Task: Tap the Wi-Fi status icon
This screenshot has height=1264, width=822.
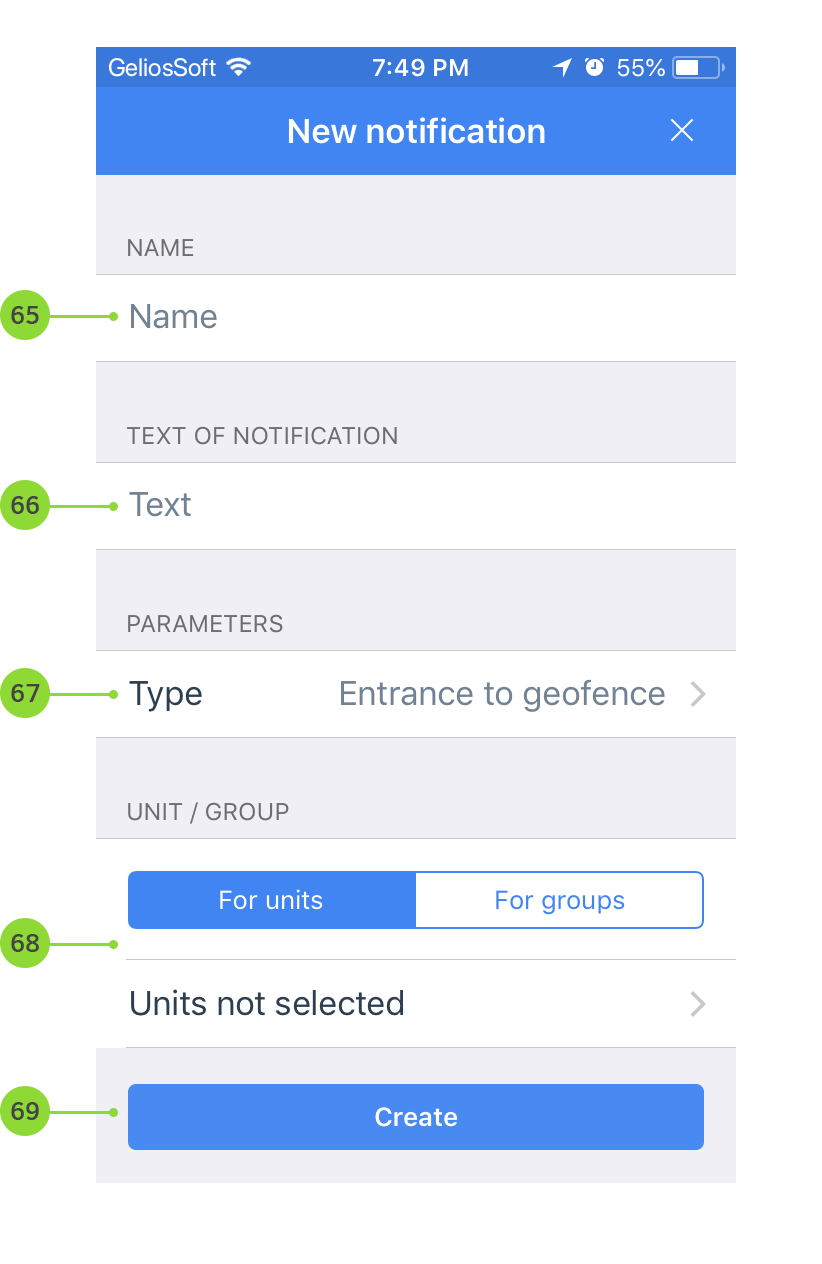Action: click(x=238, y=68)
